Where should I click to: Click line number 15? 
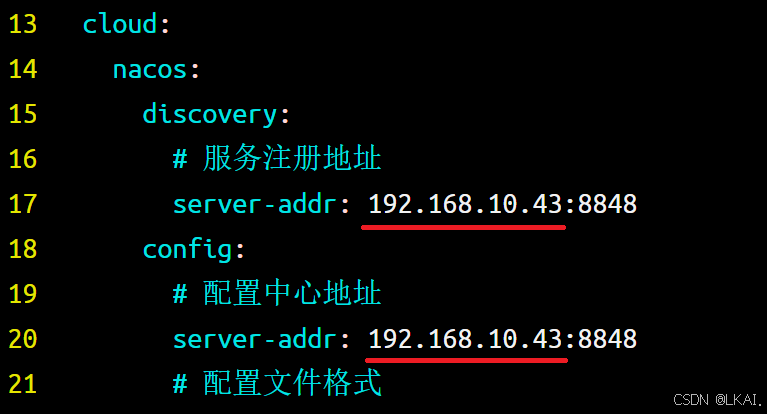point(23,114)
